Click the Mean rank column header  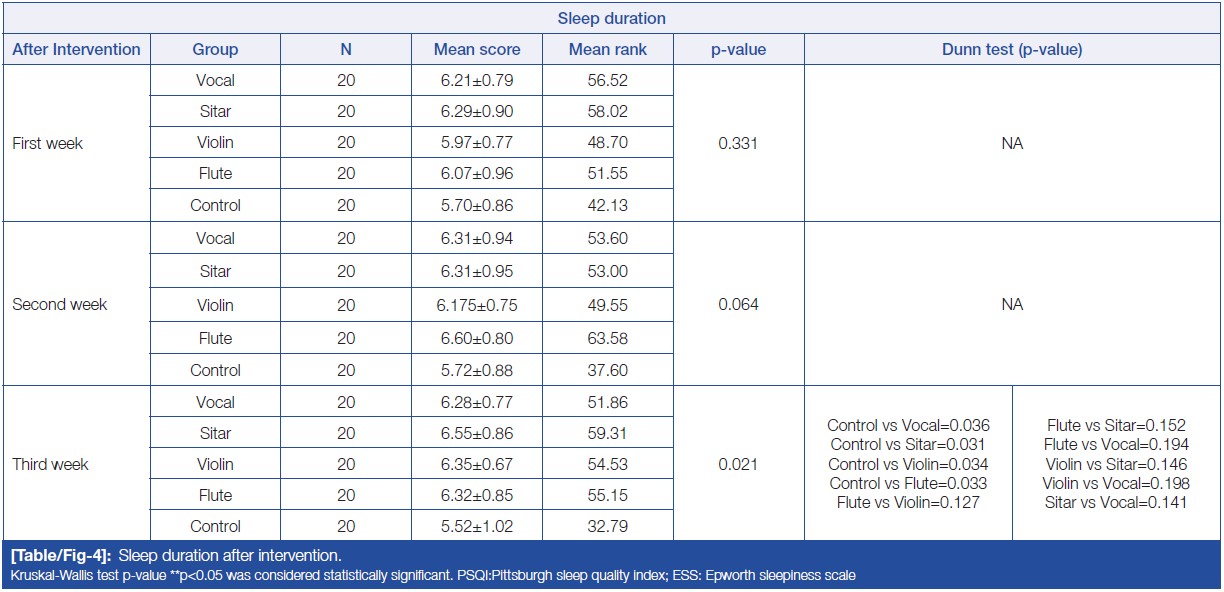pyautogui.click(x=608, y=49)
